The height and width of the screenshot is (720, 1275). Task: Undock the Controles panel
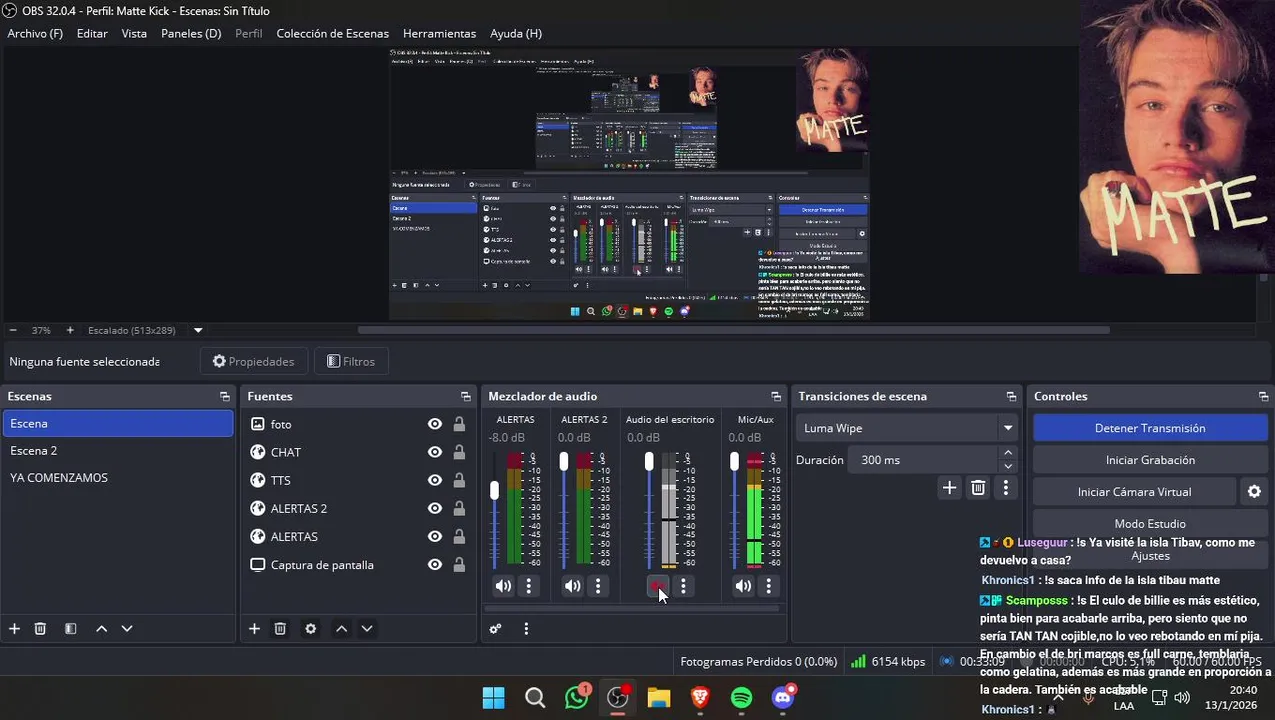1264,397
